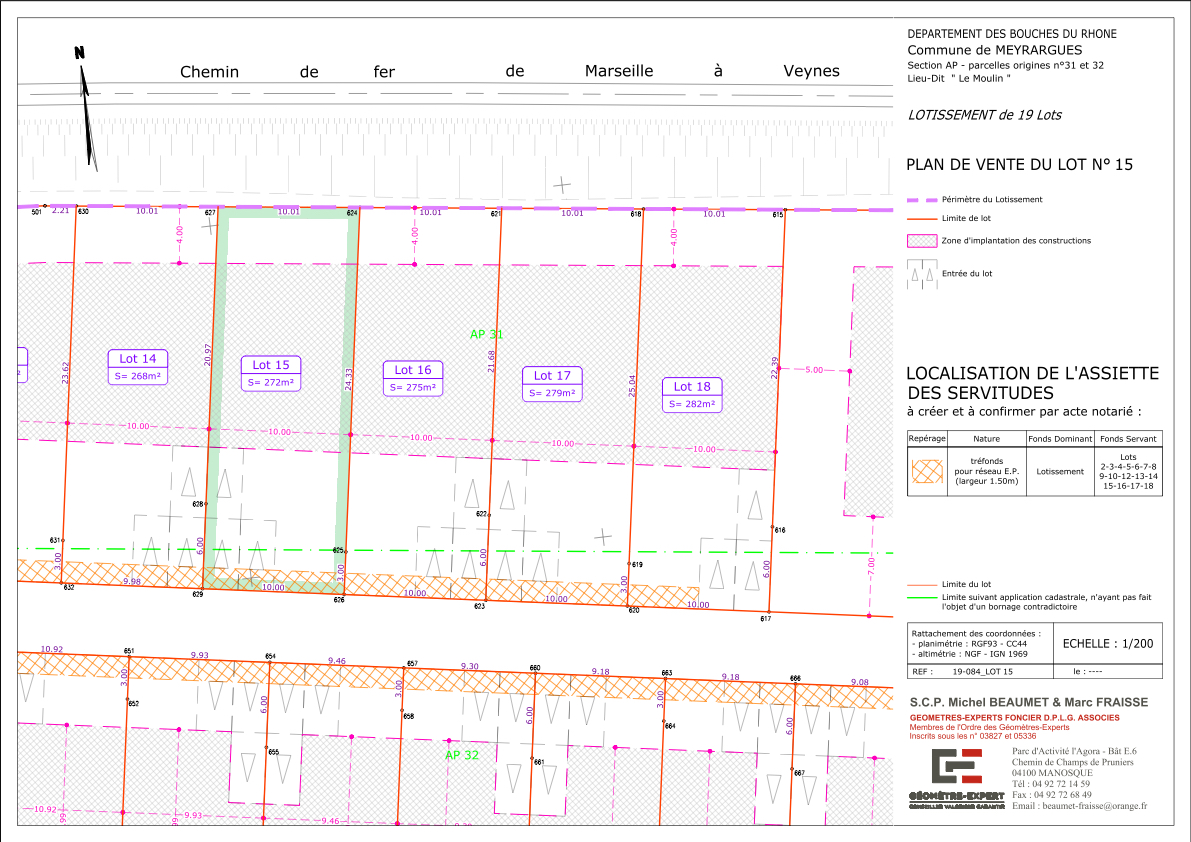This screenshot has width=1191, height=842.
Task: Click the ECHELLE : 1/200 cell
Action: click(x=1107, y=644)
